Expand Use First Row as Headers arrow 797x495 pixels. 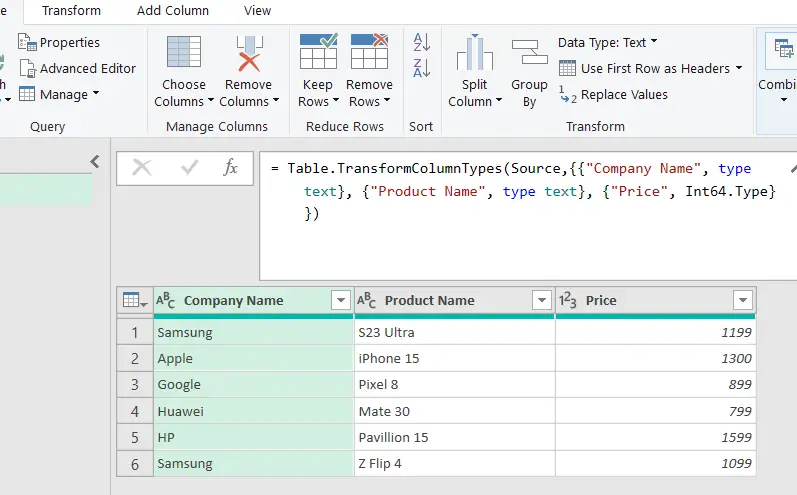pyautogui.click(x=739, y=68)
